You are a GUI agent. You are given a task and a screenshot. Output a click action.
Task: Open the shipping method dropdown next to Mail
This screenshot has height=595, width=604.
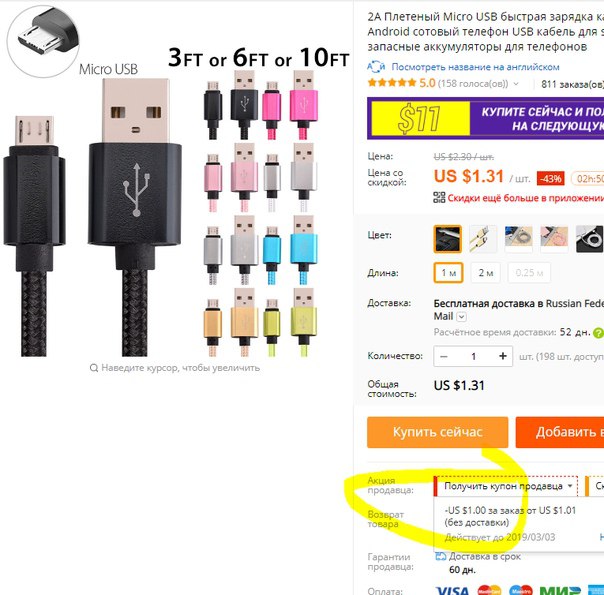461,317
